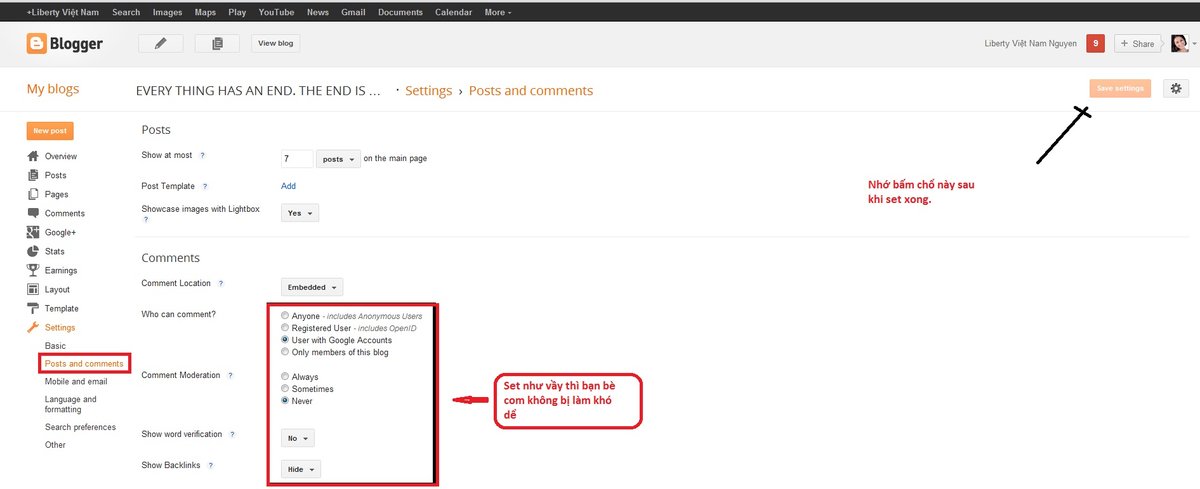Click the Layout icon in sidebar
The image size is (1200, 489).
33,289
